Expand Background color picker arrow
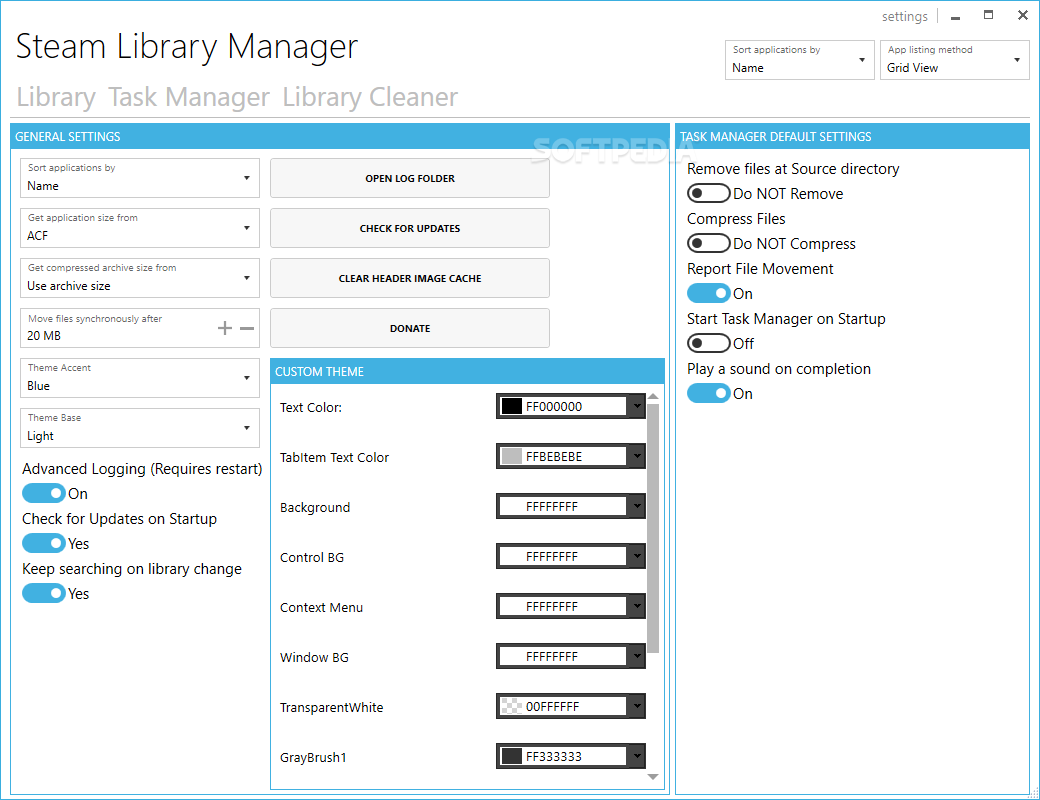This screenshot has height=800, width=1040. (637, 506)
